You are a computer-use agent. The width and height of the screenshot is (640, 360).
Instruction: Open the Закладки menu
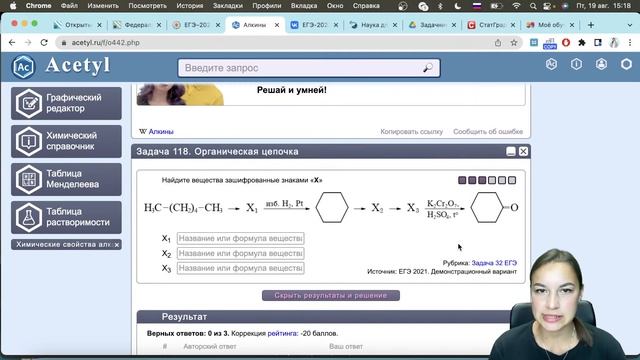227,6
